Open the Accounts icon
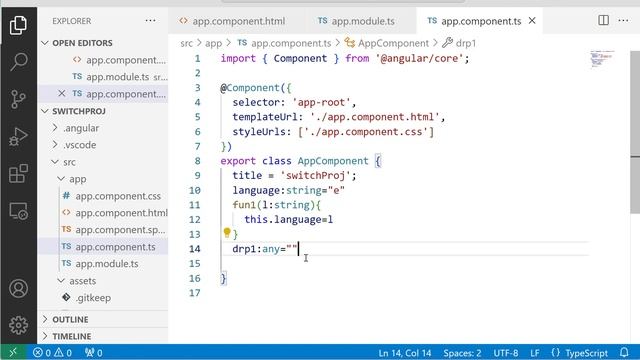The width and height of the screenshot is (640, 360). click(18, 288)
